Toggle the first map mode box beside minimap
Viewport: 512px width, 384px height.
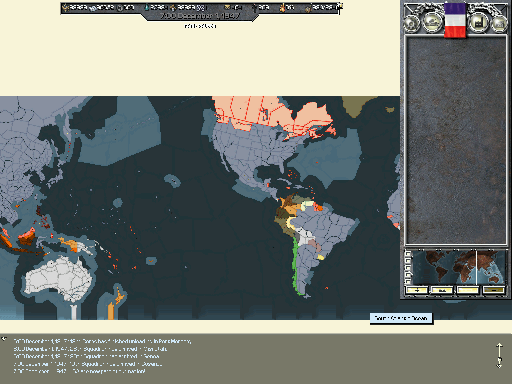click(x=408, y=254)
